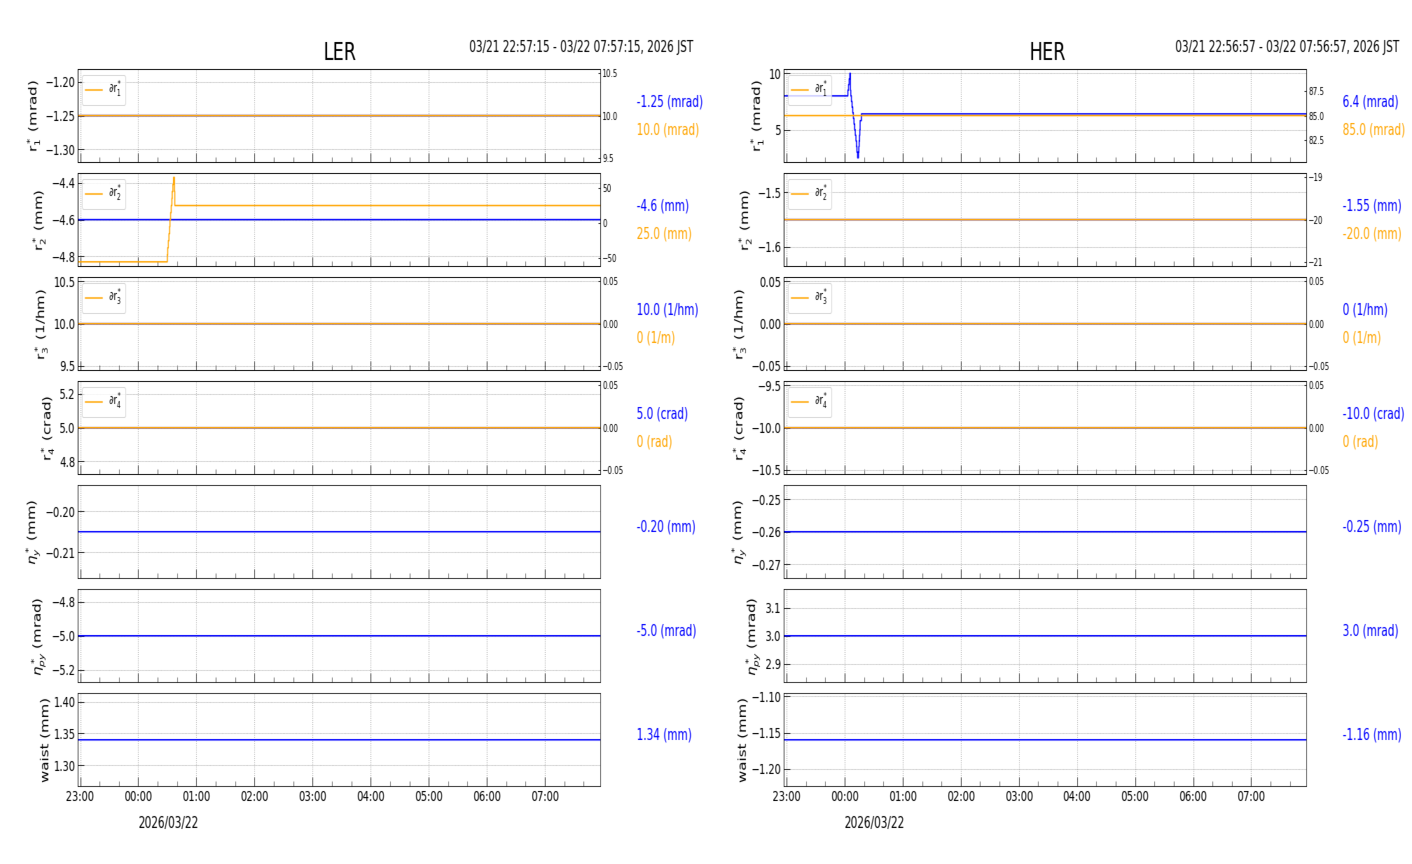The height and width of the screenshot is (864, 1412).
Task: Click the r1* (mrad) axis label for HER
Action: click(x=757, y=116)
